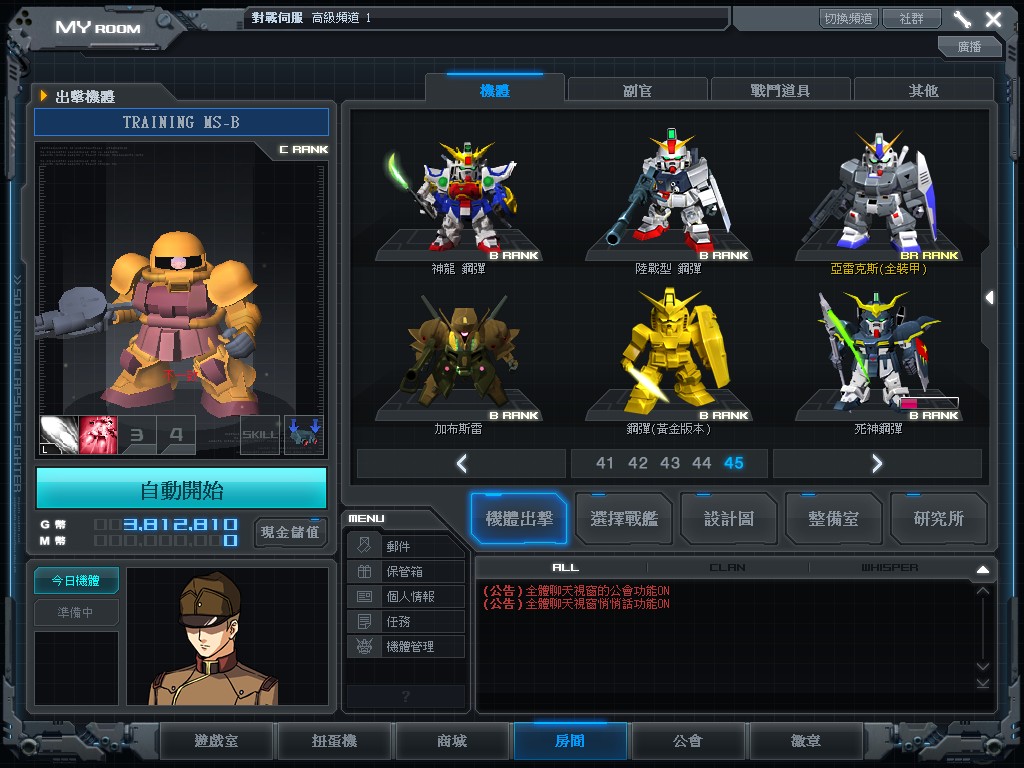Click the pilot portrait
Image resolution: width=1024 pixels, height=768 pixels.
[x=227, y=637]
